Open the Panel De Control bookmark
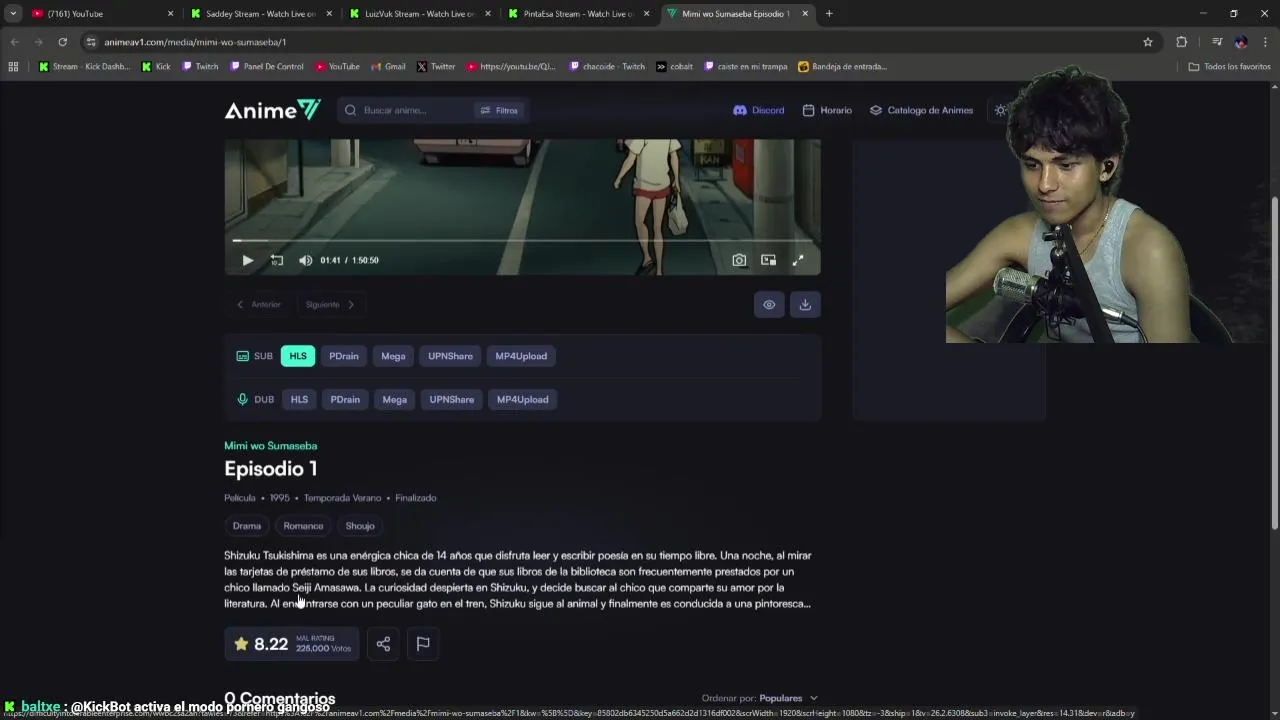1280x720 pixels. (x=266, y=67)
